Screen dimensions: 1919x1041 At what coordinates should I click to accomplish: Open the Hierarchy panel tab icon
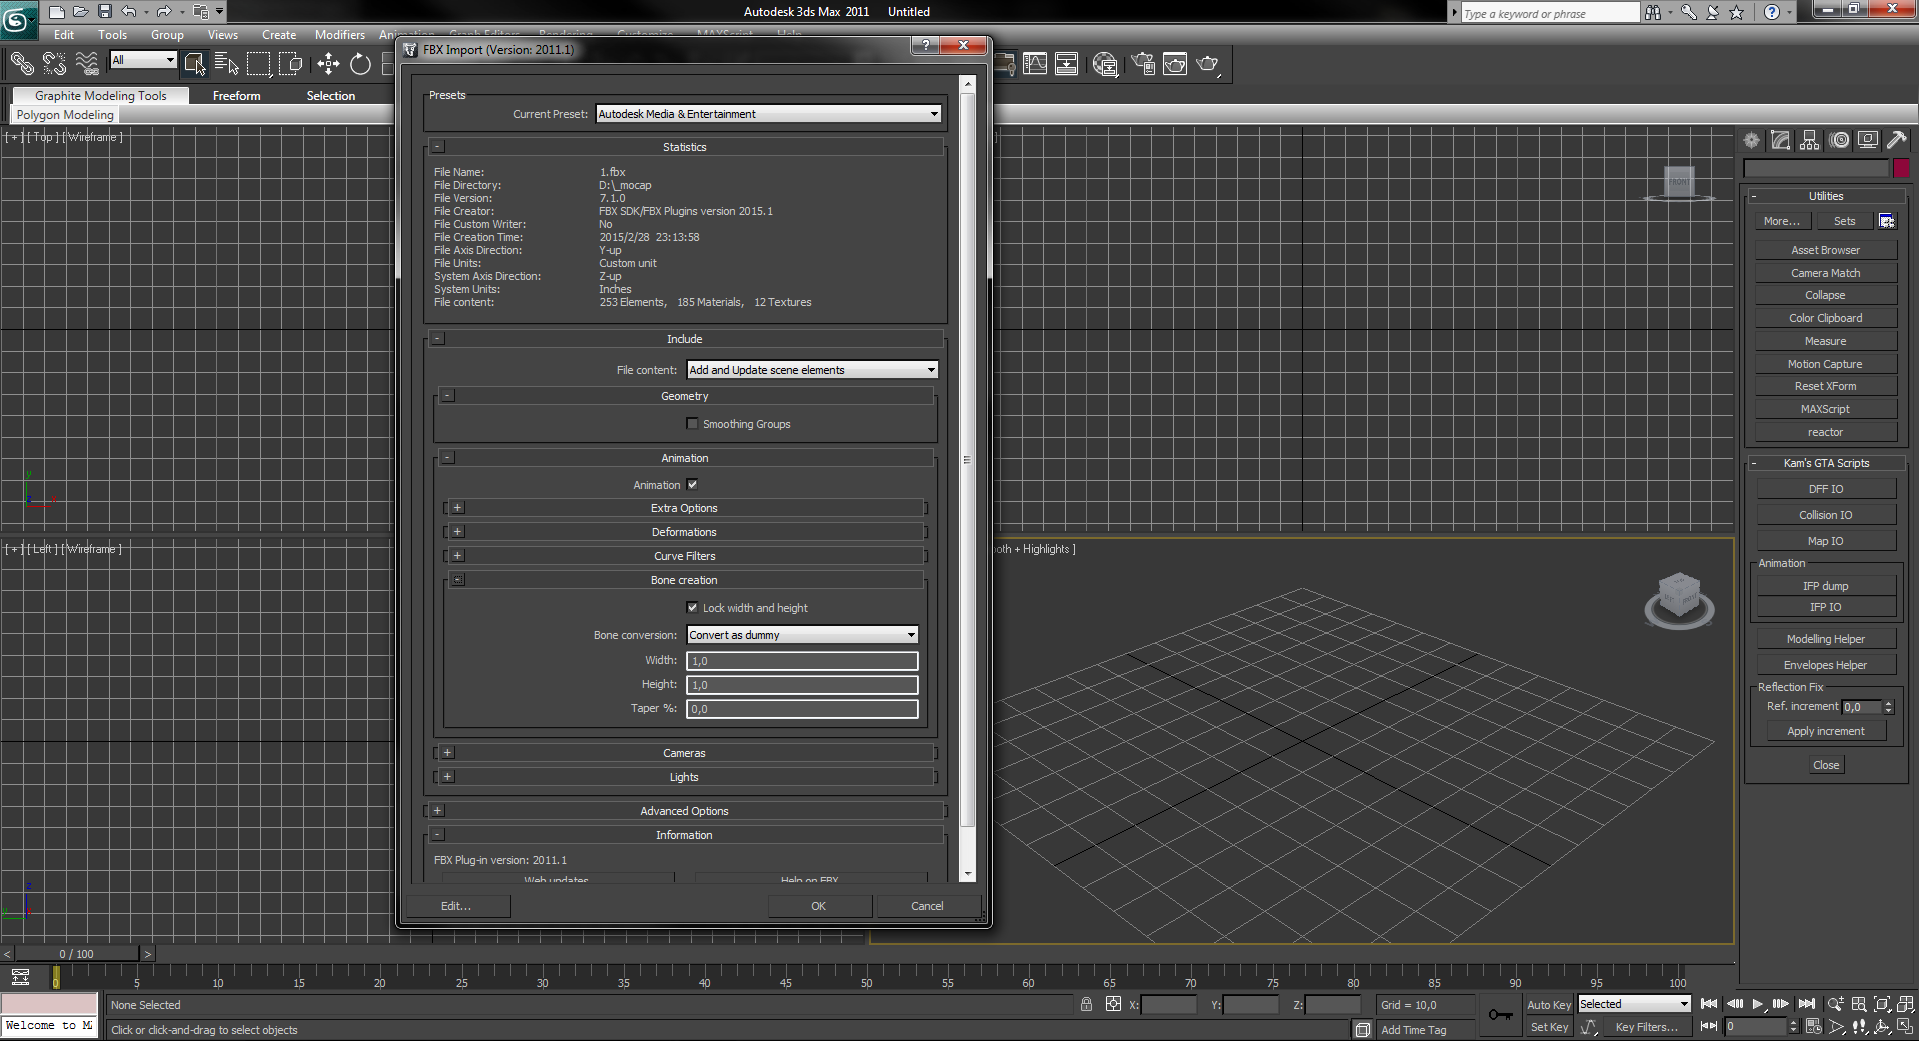[x=1810, y=141]
